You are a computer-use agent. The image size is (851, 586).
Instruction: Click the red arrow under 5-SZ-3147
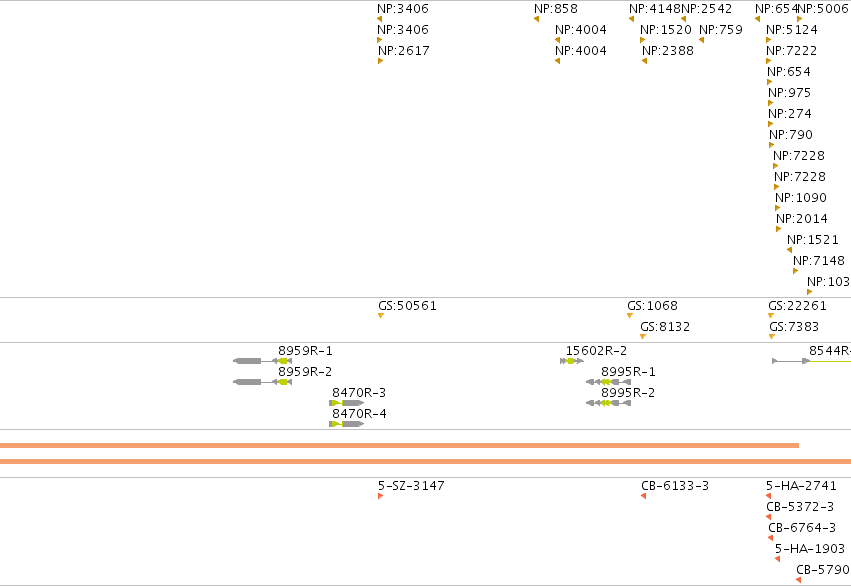tap(380, 496)
